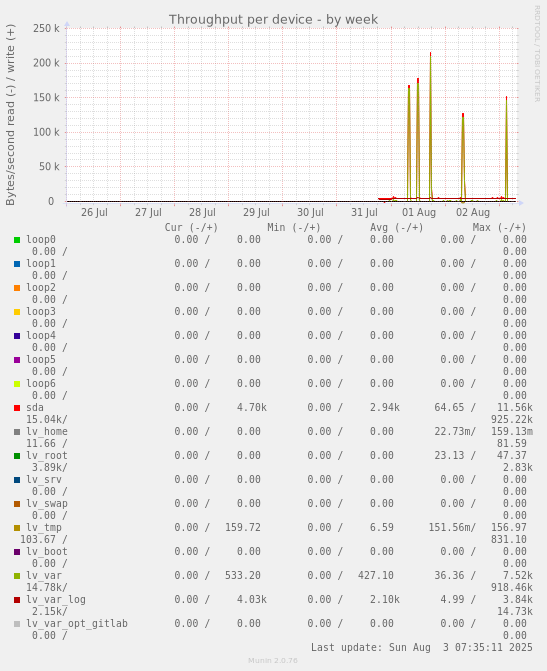
Task: Click the lv_root green color swatch
Action: tap(17, 456)
